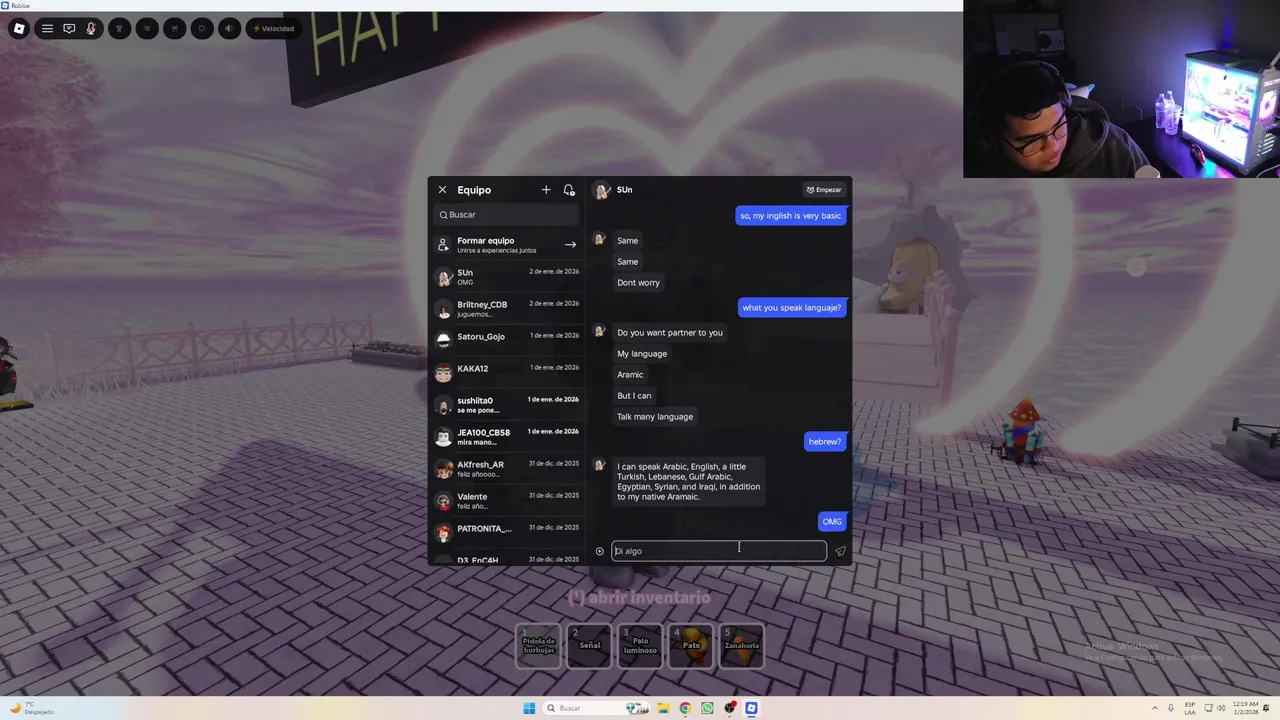
Task: Click the long 'I can speak Arabic' message
Action: [x=688, y=482]
